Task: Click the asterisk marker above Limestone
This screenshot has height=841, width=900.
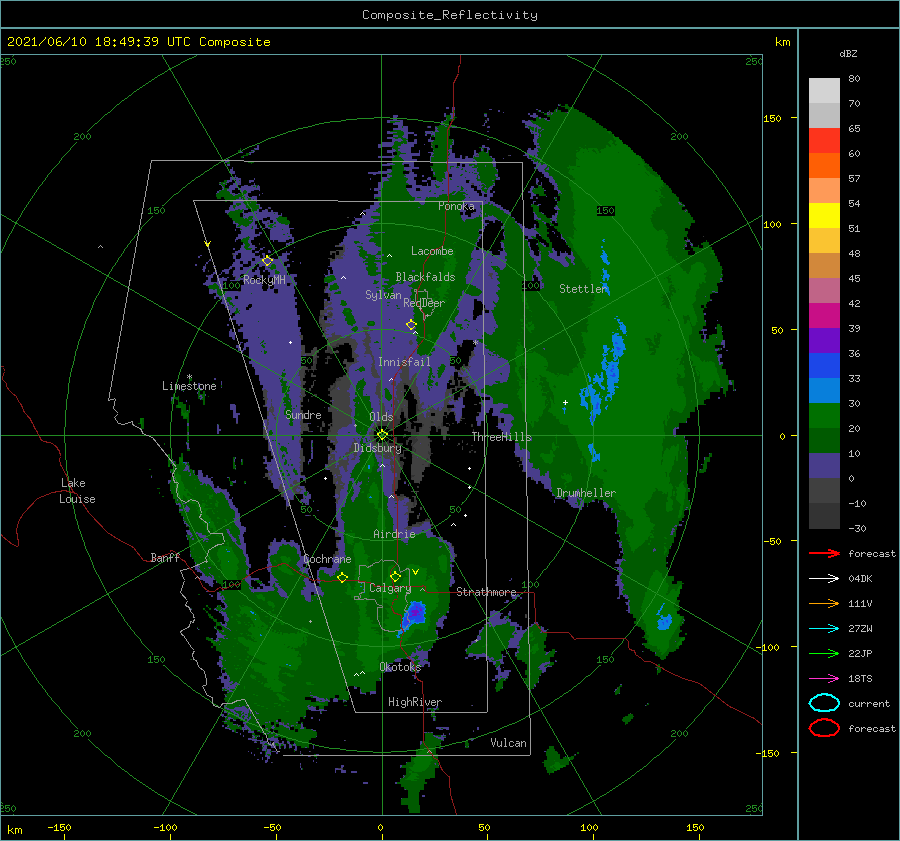Action: point(189,377)
